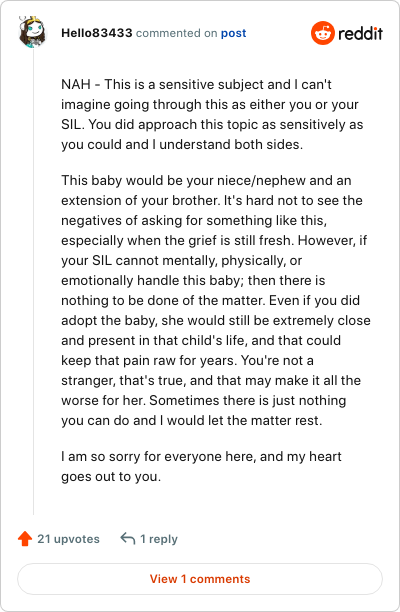Follow the blue "post" link

point(233,34)
